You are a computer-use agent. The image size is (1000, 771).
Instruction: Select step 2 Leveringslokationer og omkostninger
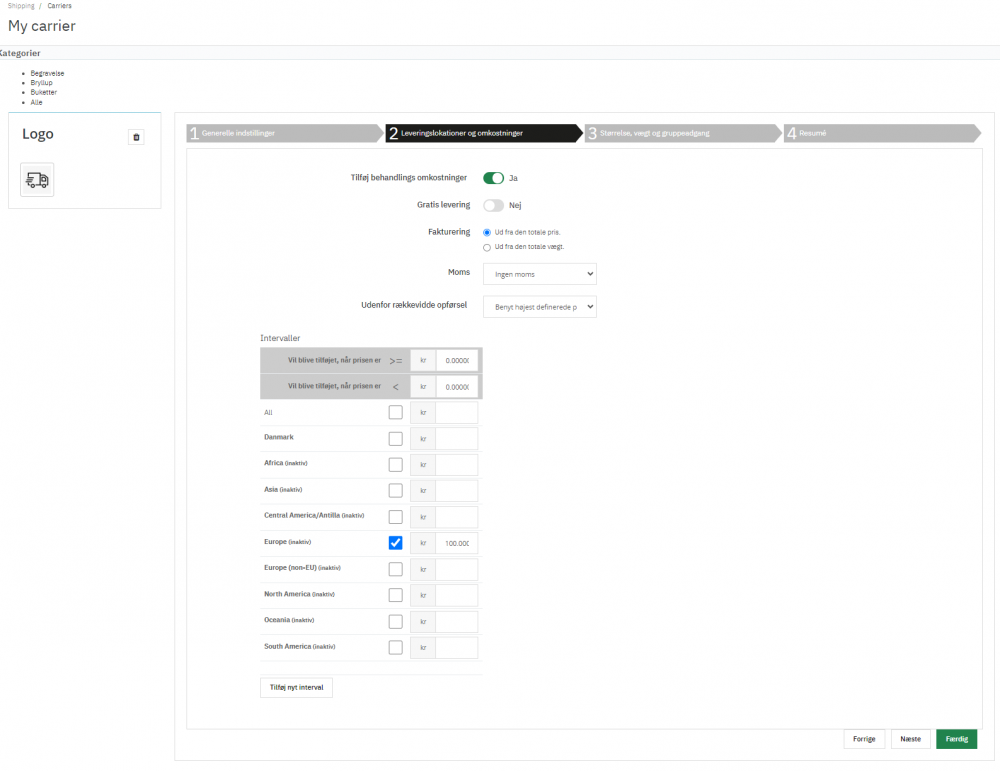pyautogui.click(x=483, y=133)
